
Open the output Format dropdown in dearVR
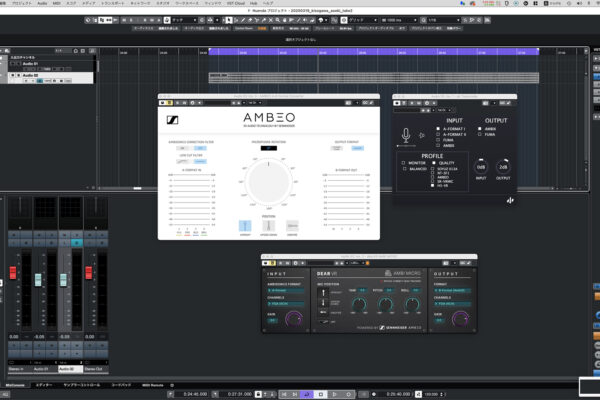452,291
